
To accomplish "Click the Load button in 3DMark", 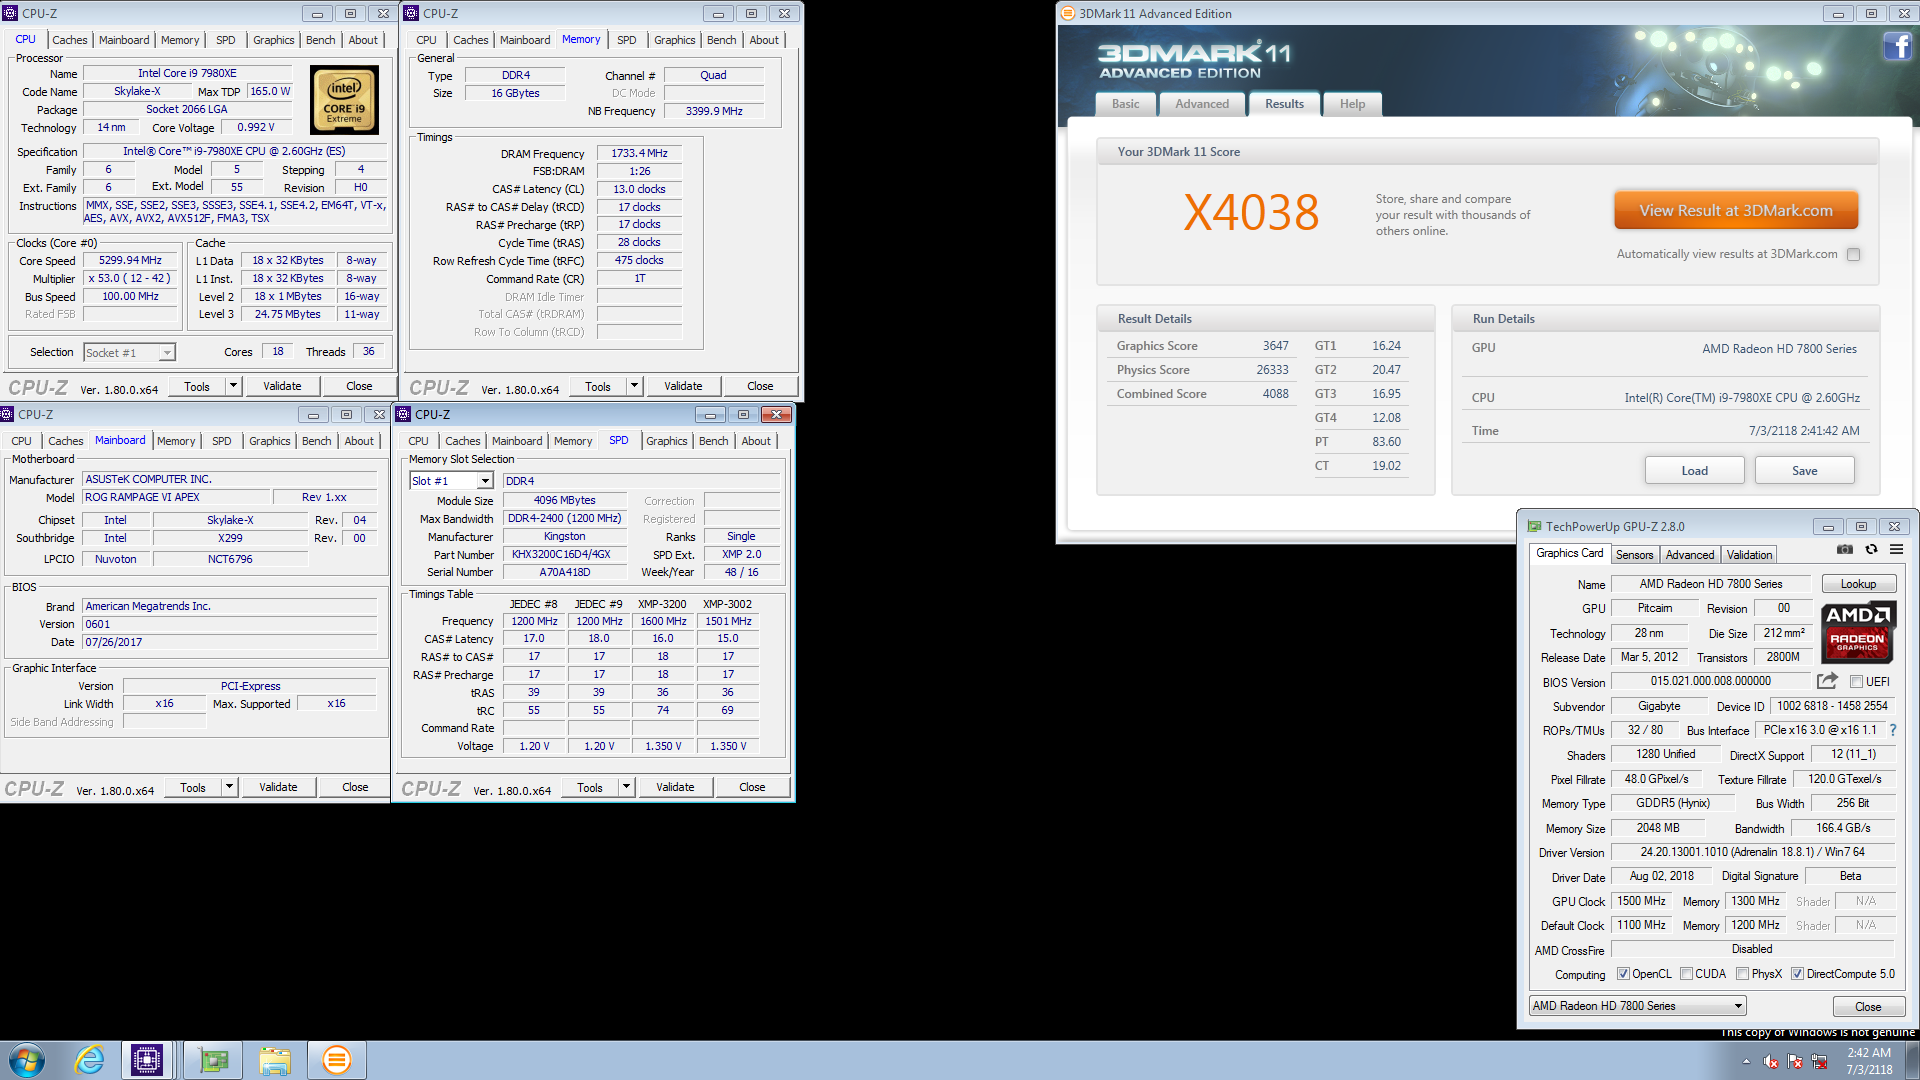I will 1694,470.
